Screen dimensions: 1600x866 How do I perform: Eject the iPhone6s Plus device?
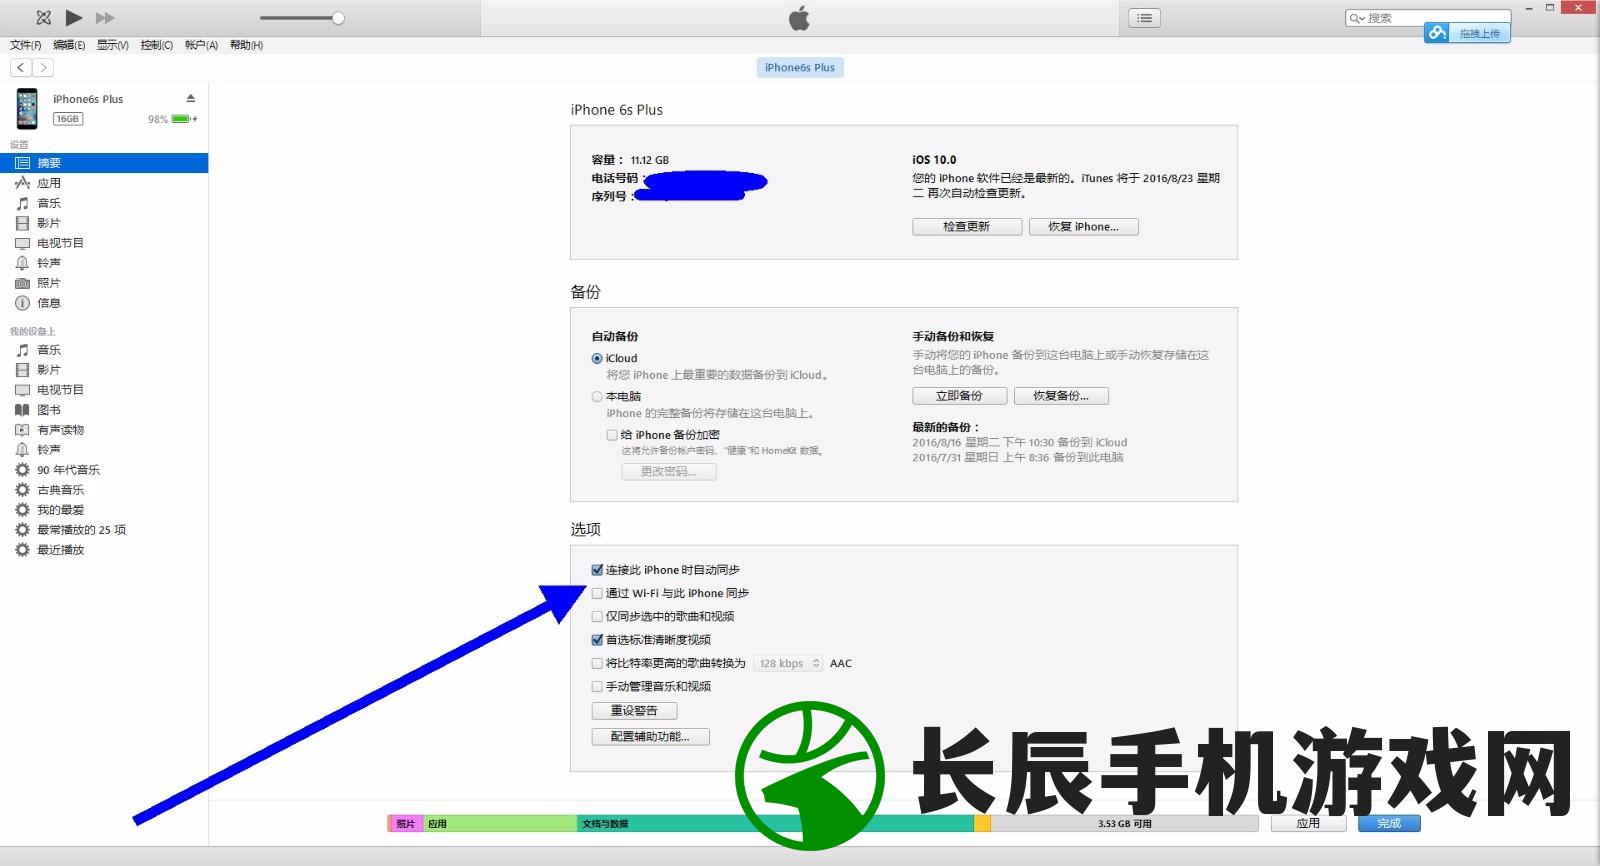coord(190,98)
